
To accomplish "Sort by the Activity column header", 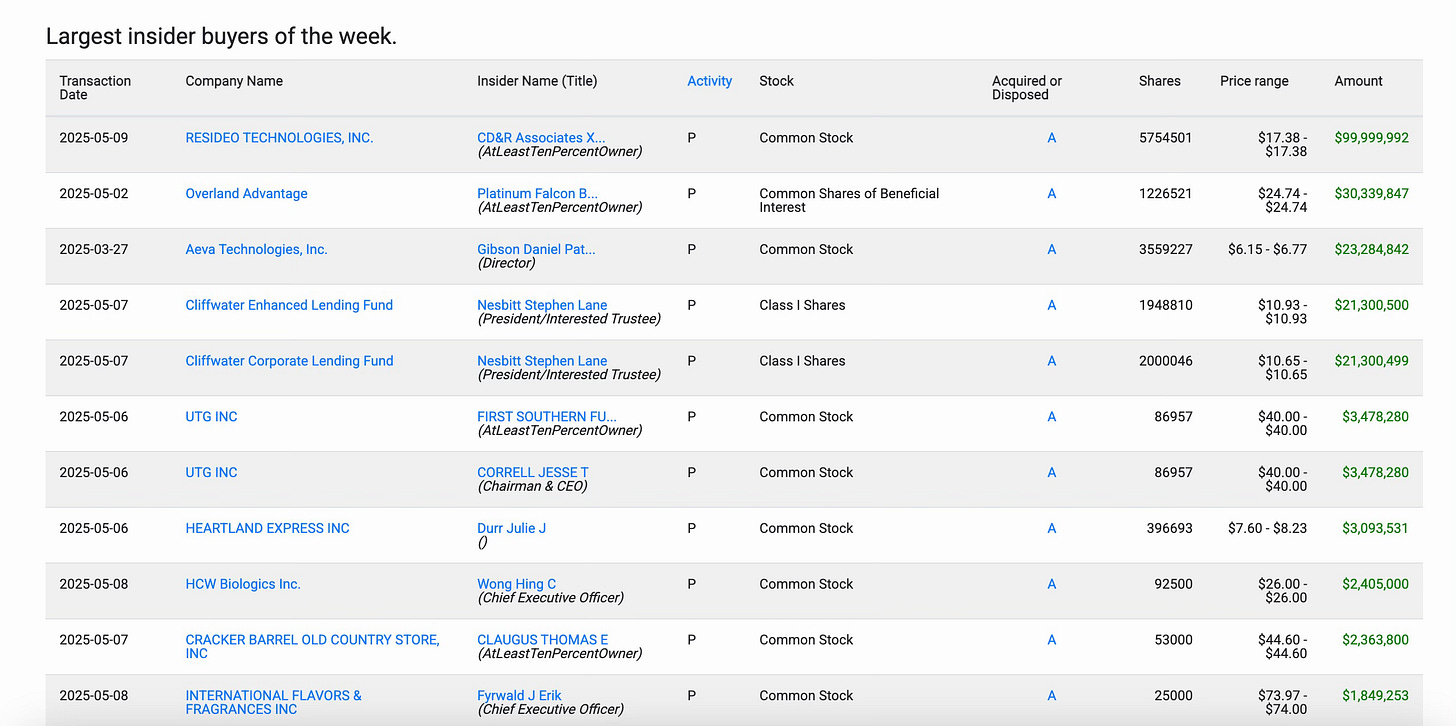I will [x=709, y=81].
